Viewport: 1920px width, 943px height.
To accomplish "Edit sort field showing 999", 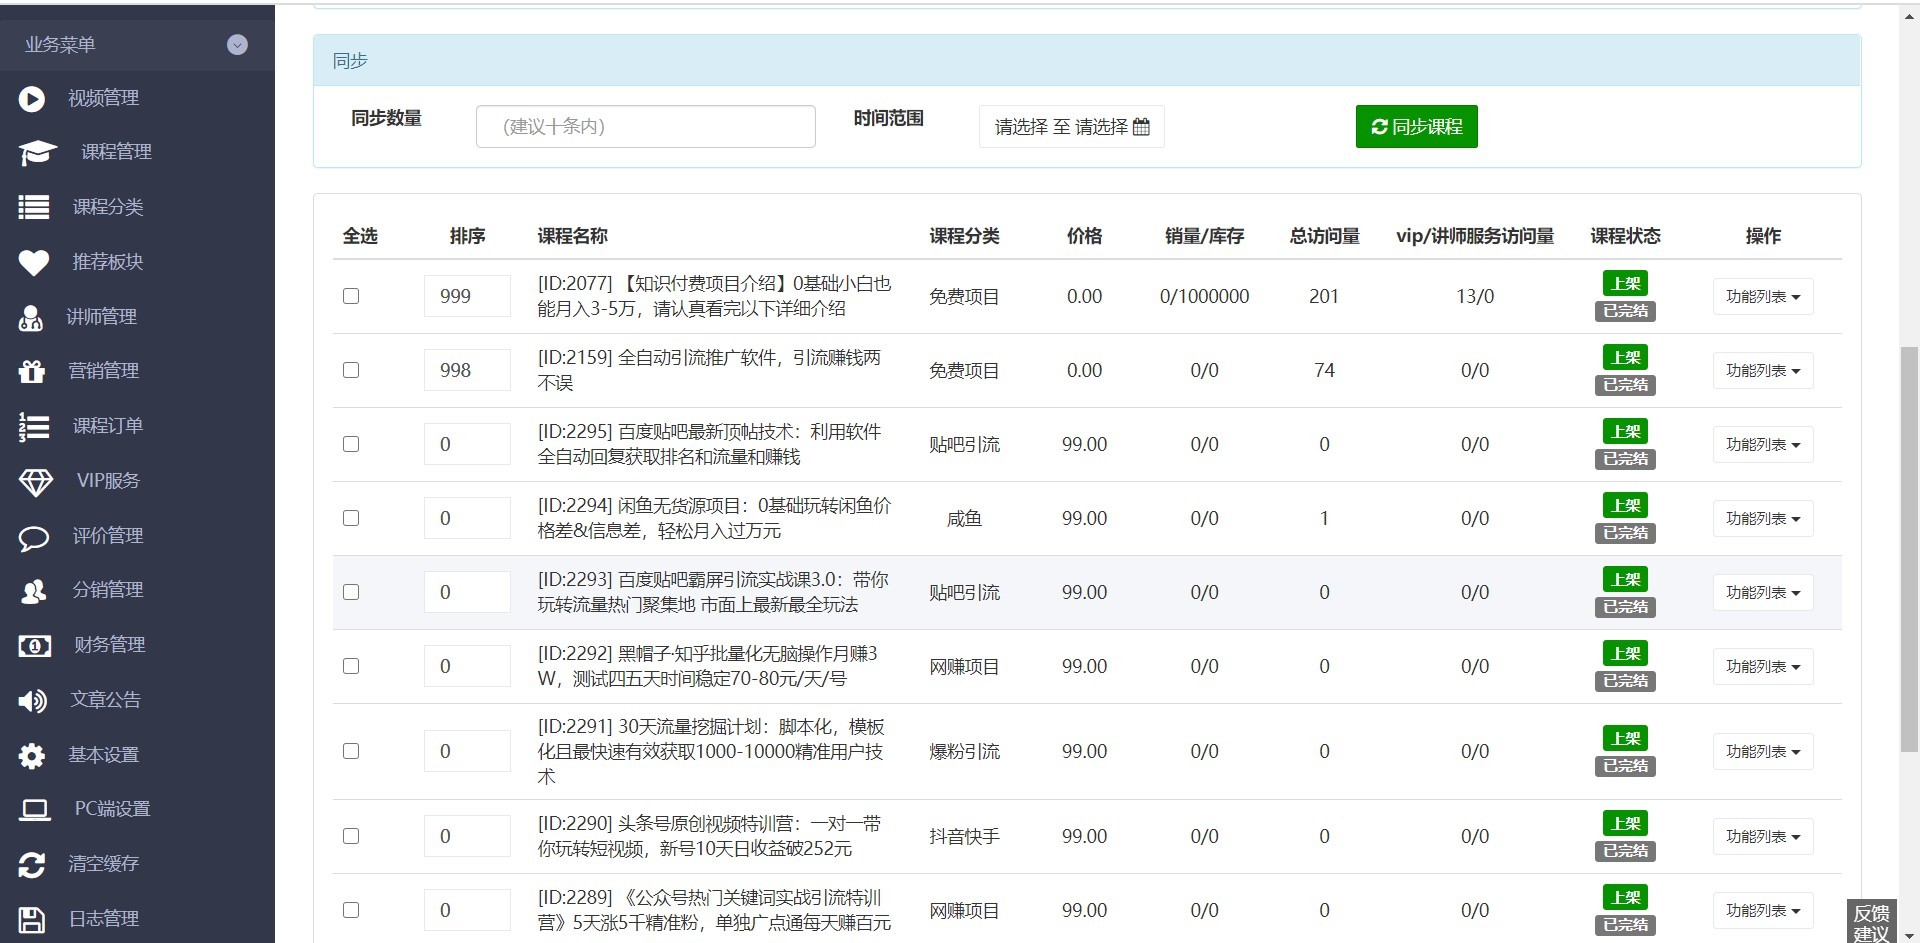I will (467, 296).
